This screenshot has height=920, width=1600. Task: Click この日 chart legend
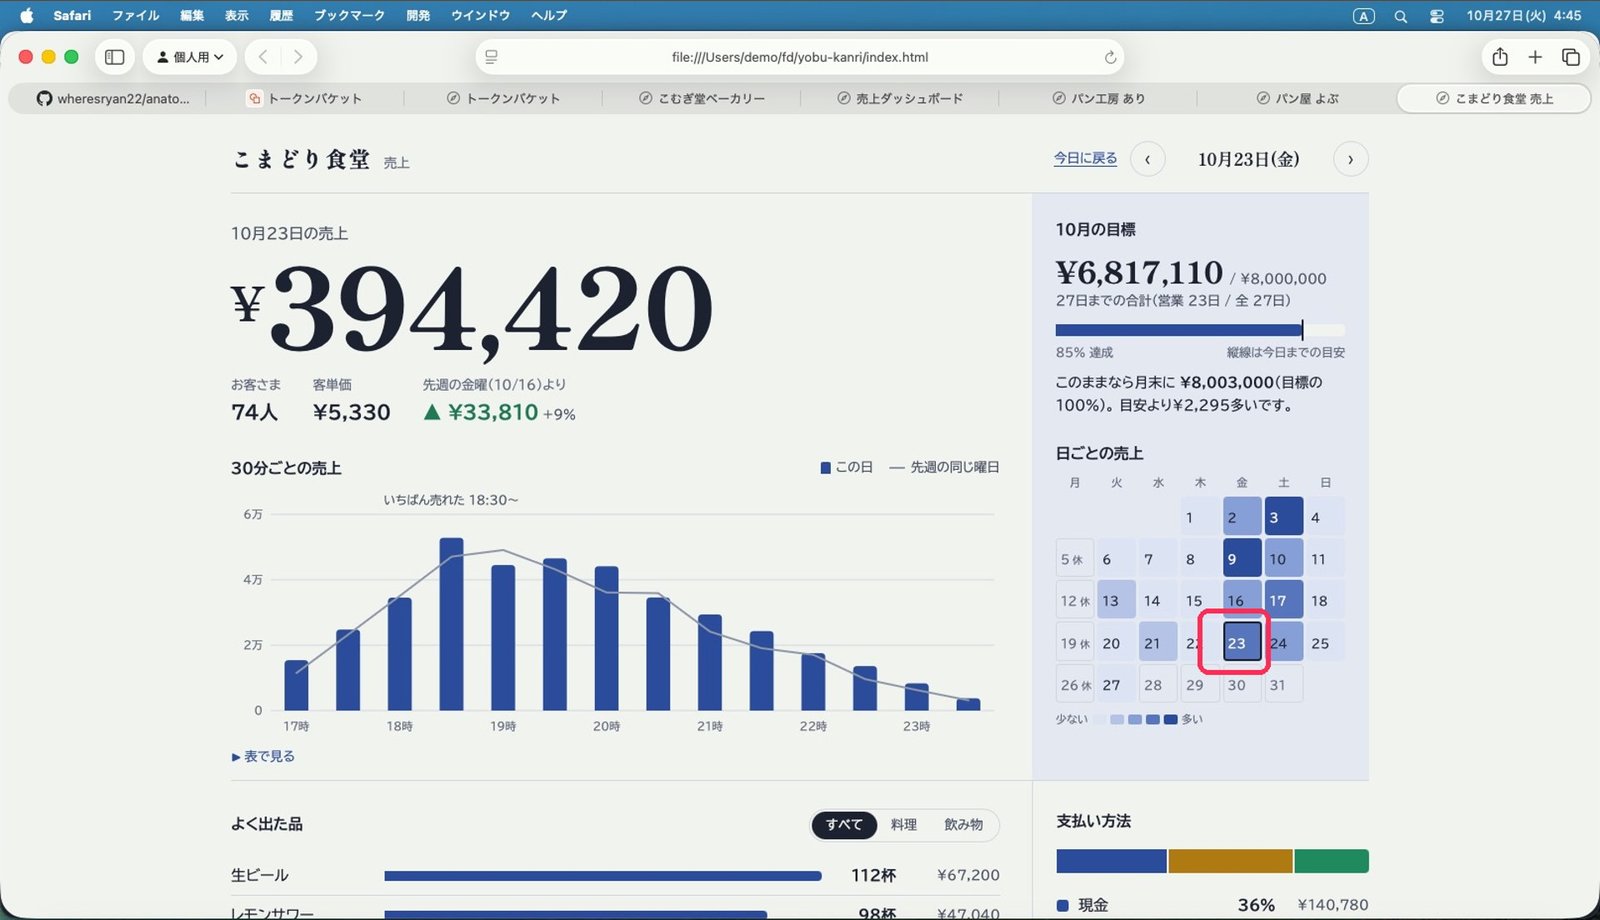[846, 467]
